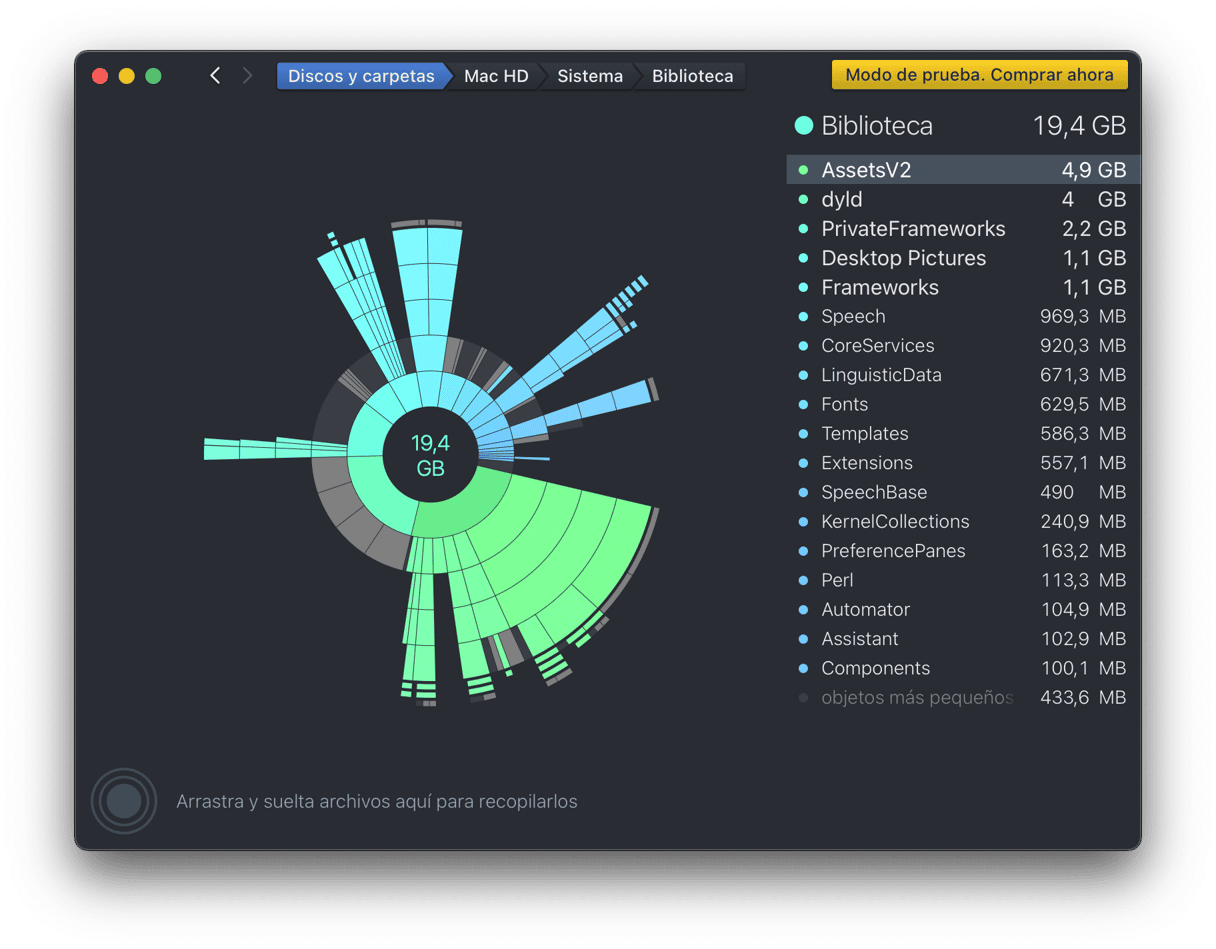Click the blue dot next to Components
Viewport: 1216px width, 949px height.
[x=803, y=668]
